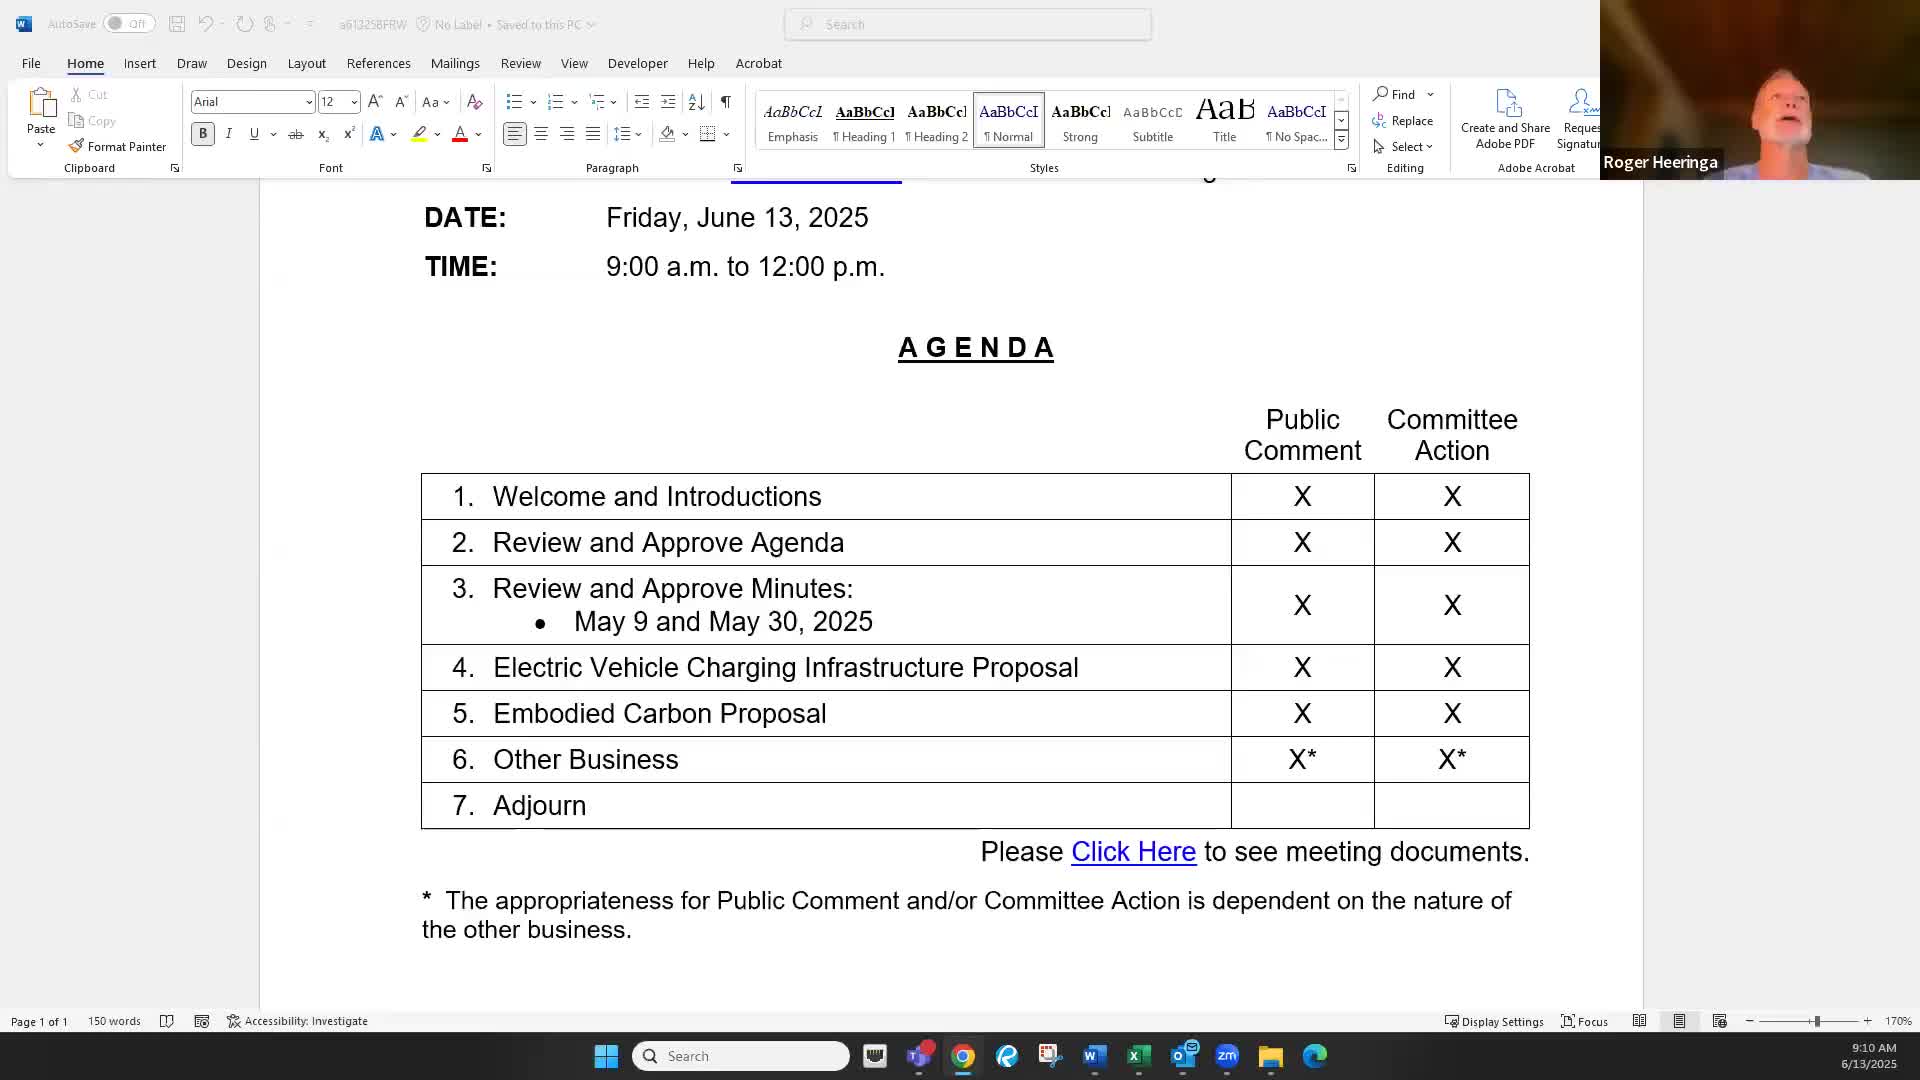The height and width of the screenshot is (1080, 1920).
Task: Click the 'Click Here' hyperlink
Action: 1133,851
